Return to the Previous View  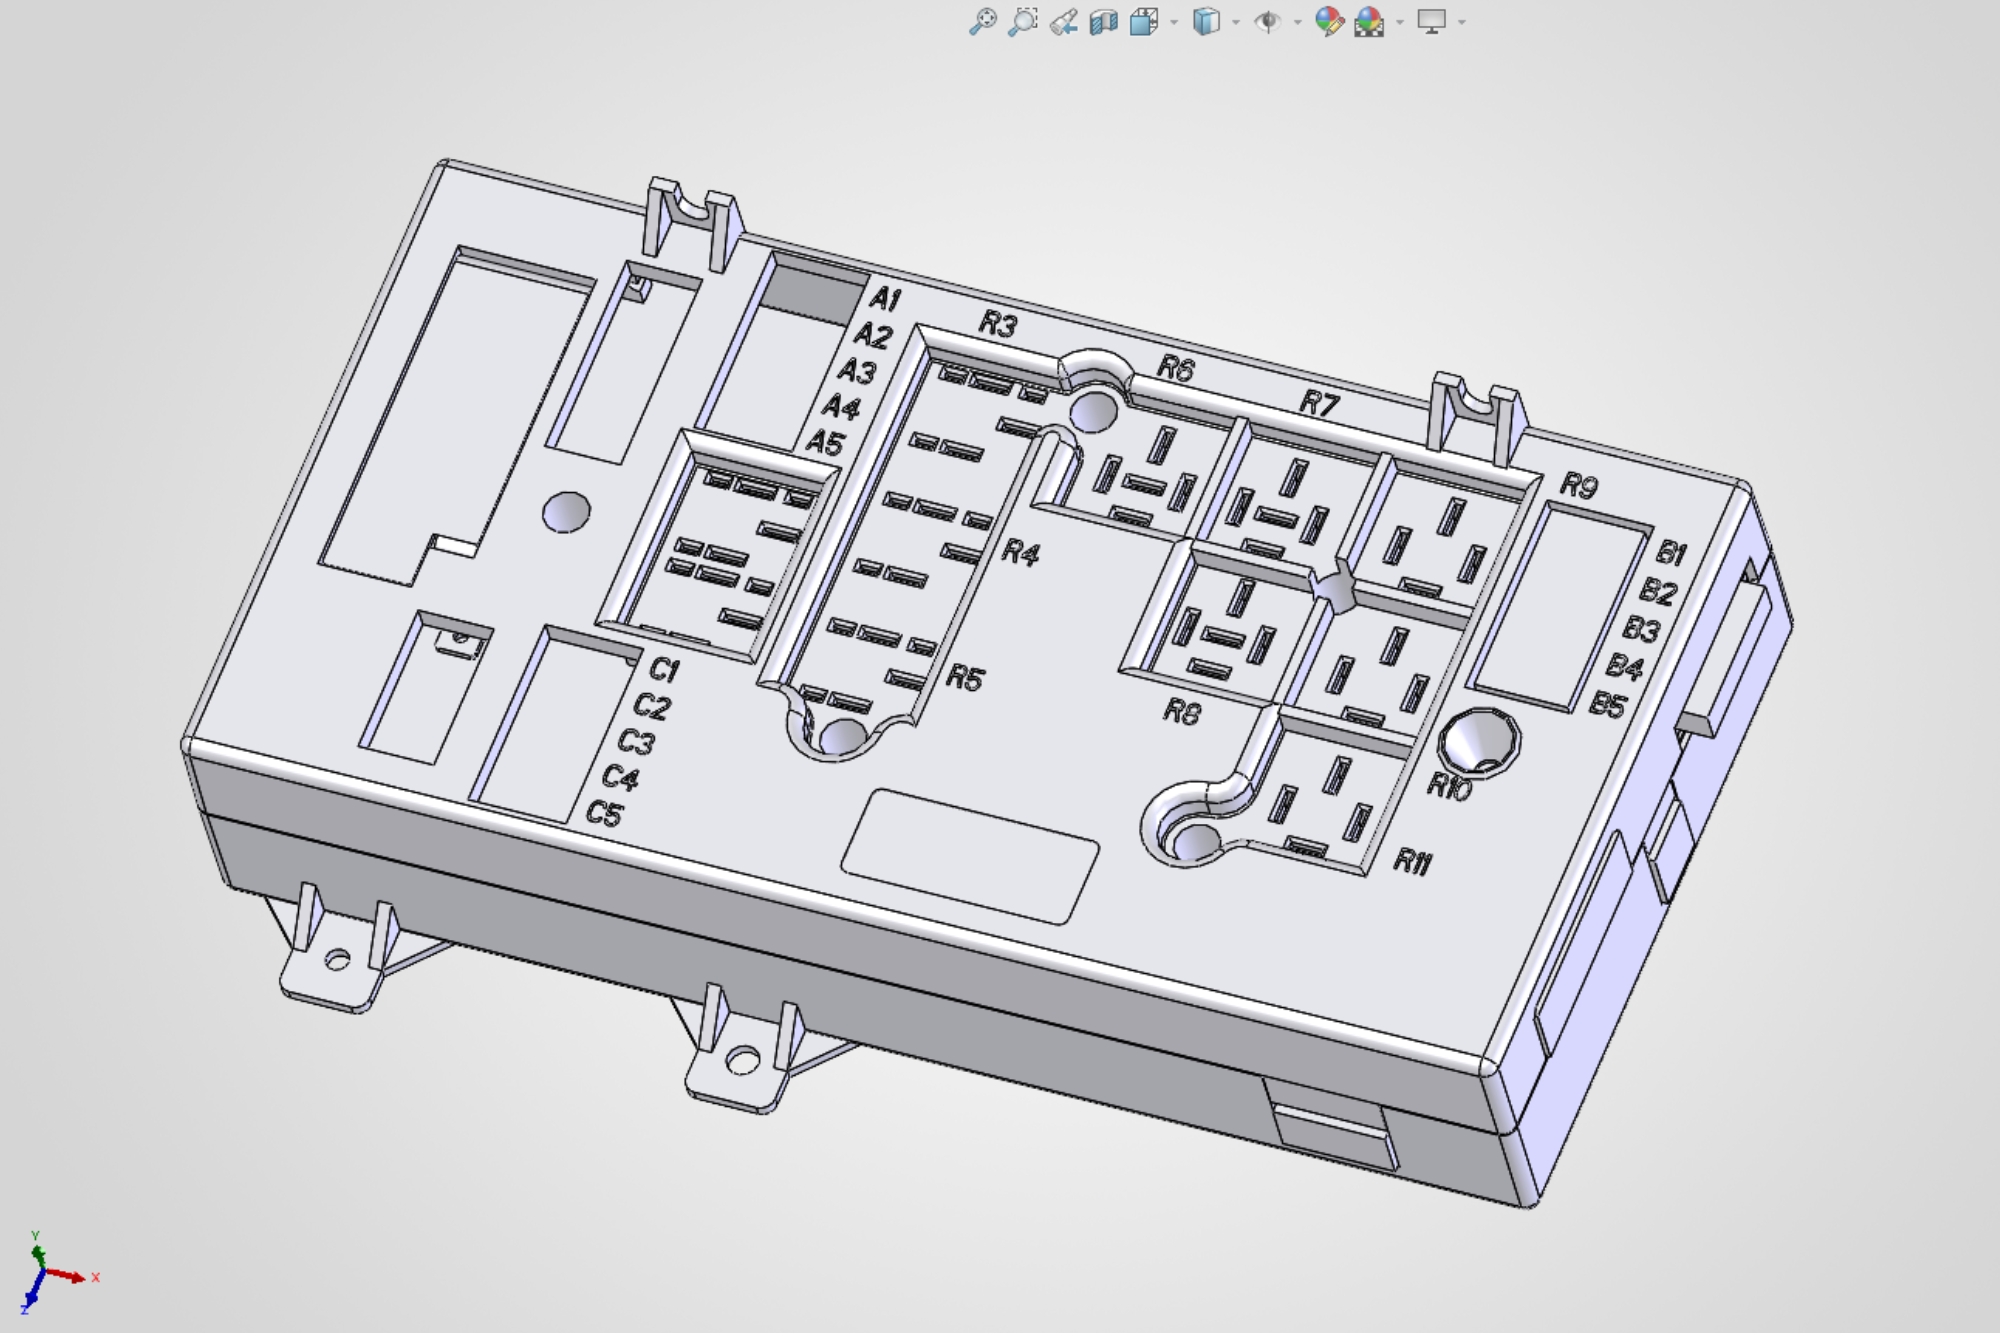click(x=1064, y=22)
